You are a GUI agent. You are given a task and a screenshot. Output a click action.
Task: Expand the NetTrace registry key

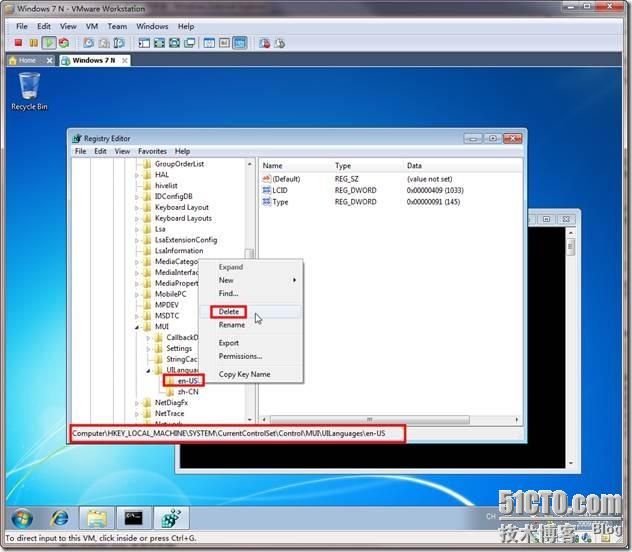pyautogui.click(x=137, y=414)
